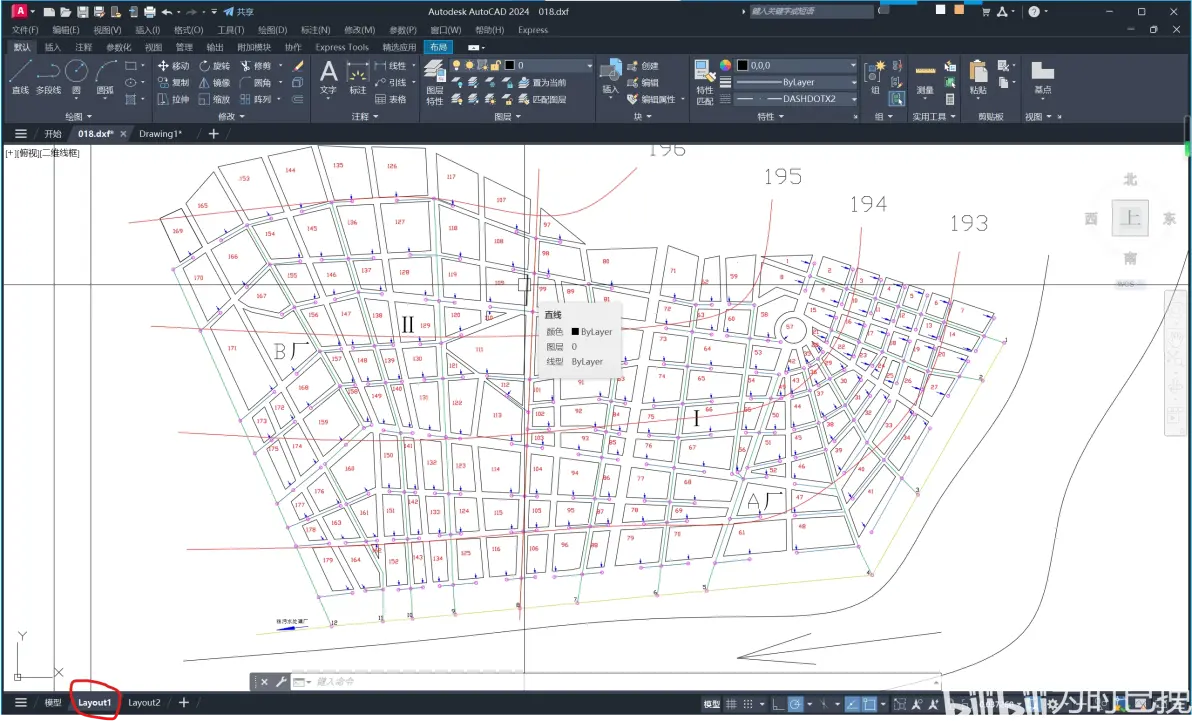Click Edit Attributes (编辑属性) button

tap(652, 99)
